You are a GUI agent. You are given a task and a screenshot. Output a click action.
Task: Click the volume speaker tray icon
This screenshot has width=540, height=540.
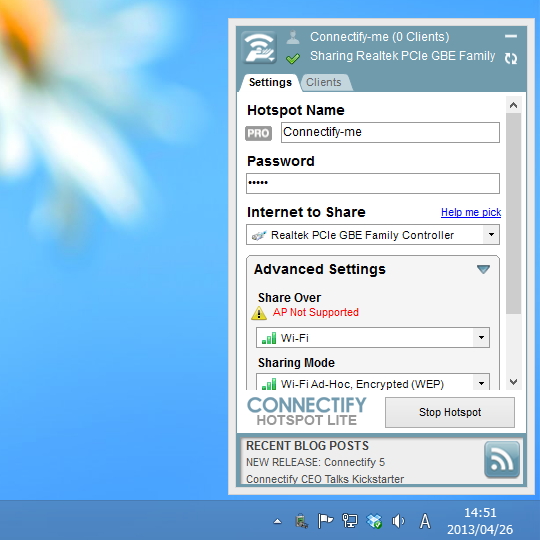point(398,521)
